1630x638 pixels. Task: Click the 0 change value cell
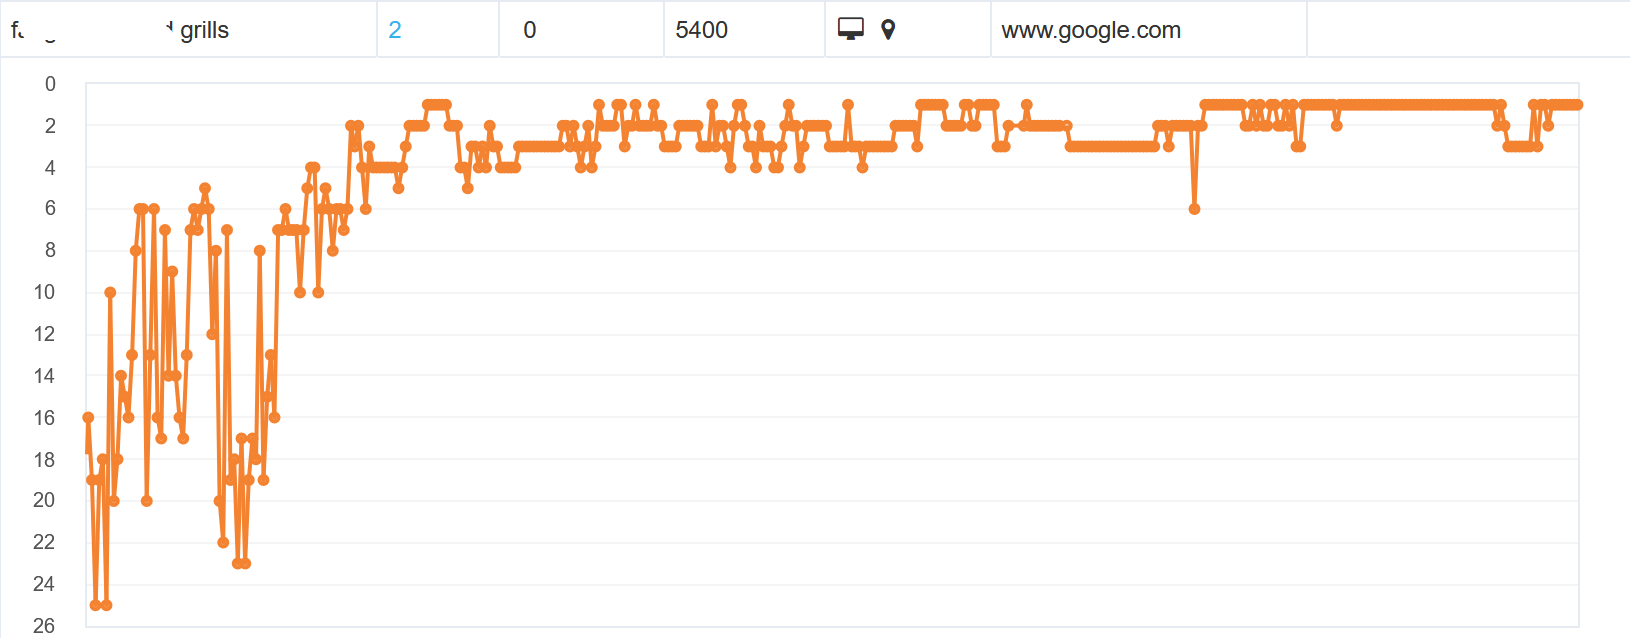(581, 30)
